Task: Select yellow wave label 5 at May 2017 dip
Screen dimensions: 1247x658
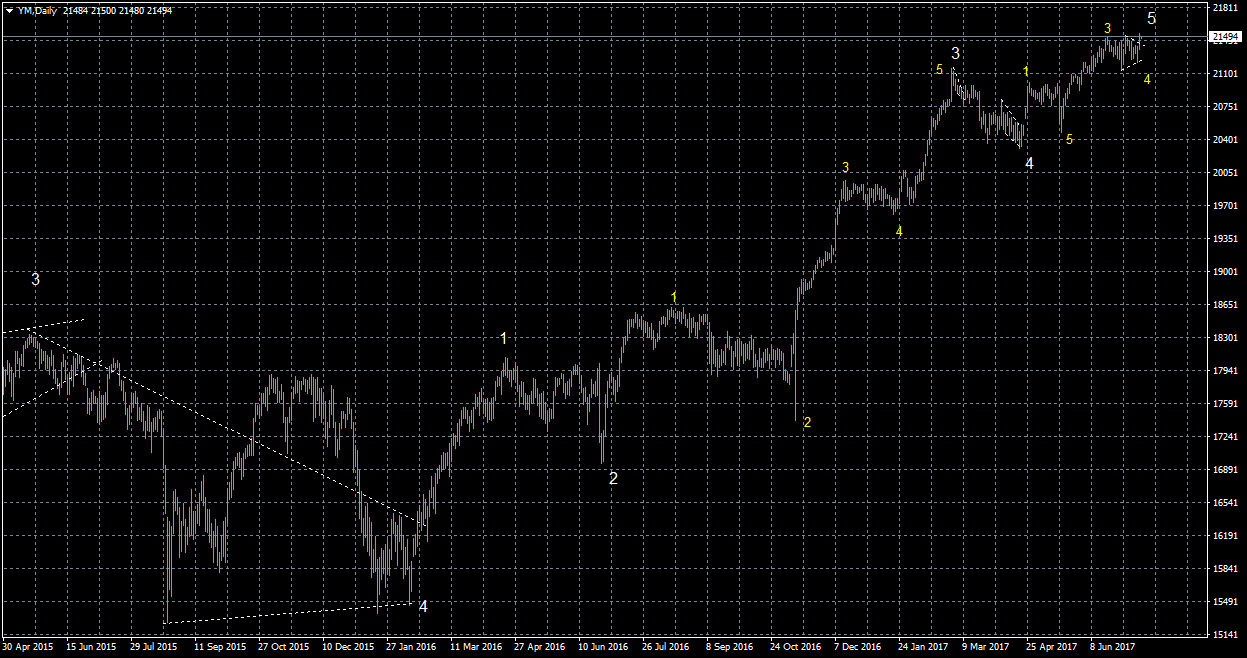Action: click(1069, 140)
